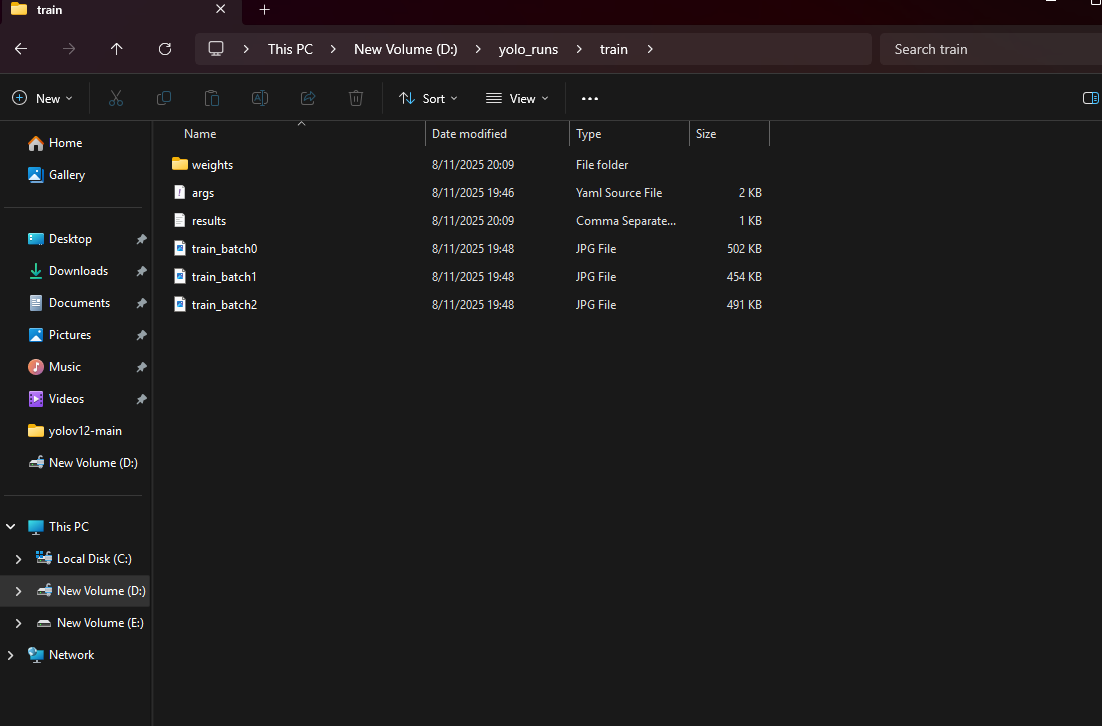
Task: Navigate to yolo_runs in address bar
Action: pos(528,49)
